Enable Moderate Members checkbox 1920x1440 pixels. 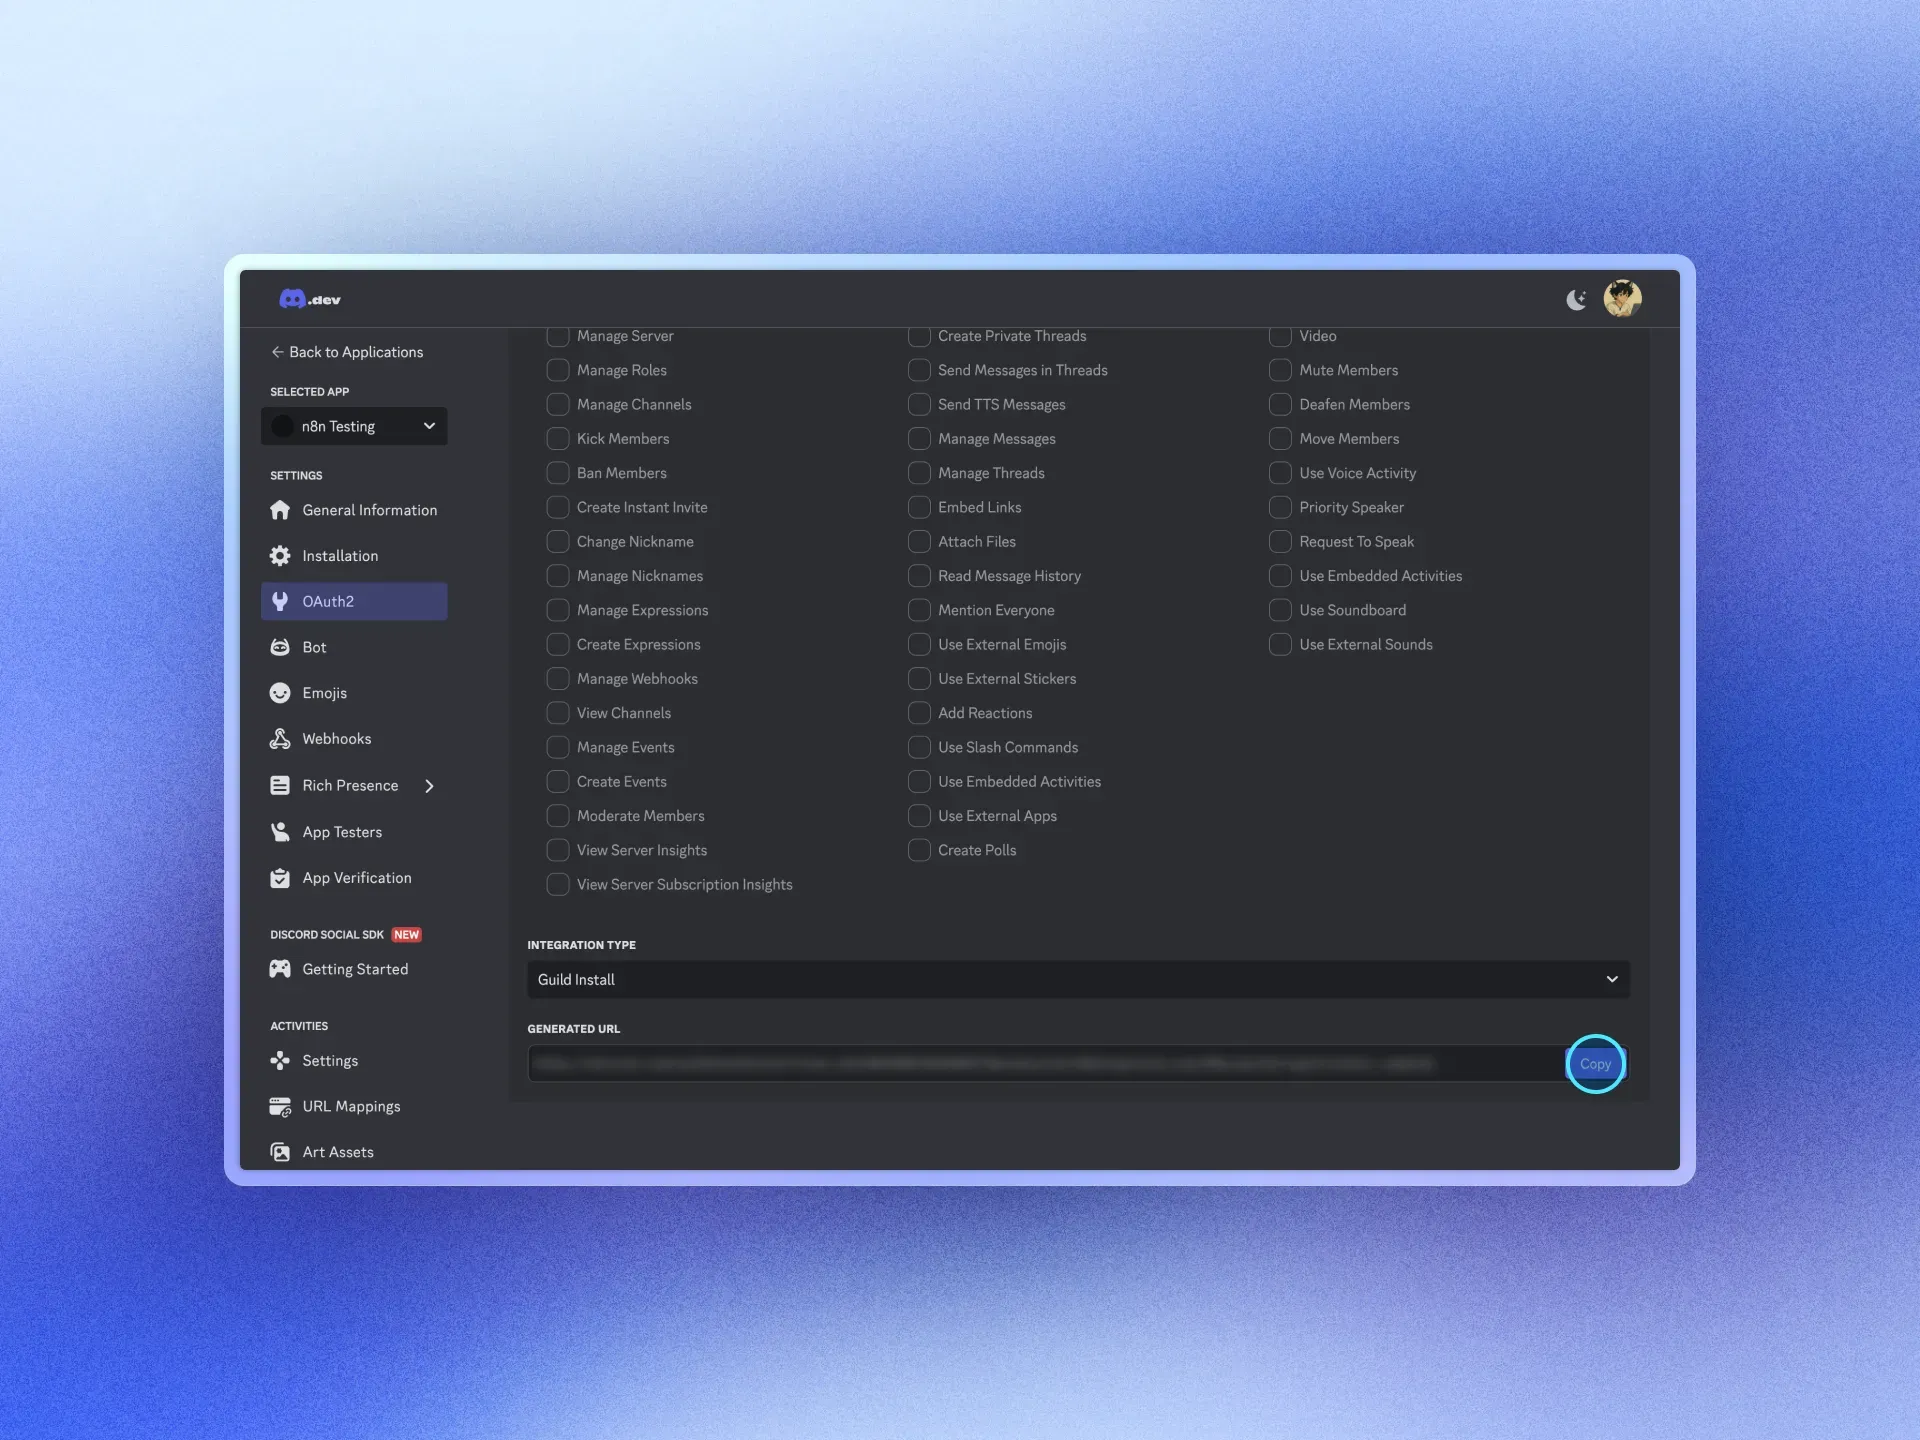(558, 816)
